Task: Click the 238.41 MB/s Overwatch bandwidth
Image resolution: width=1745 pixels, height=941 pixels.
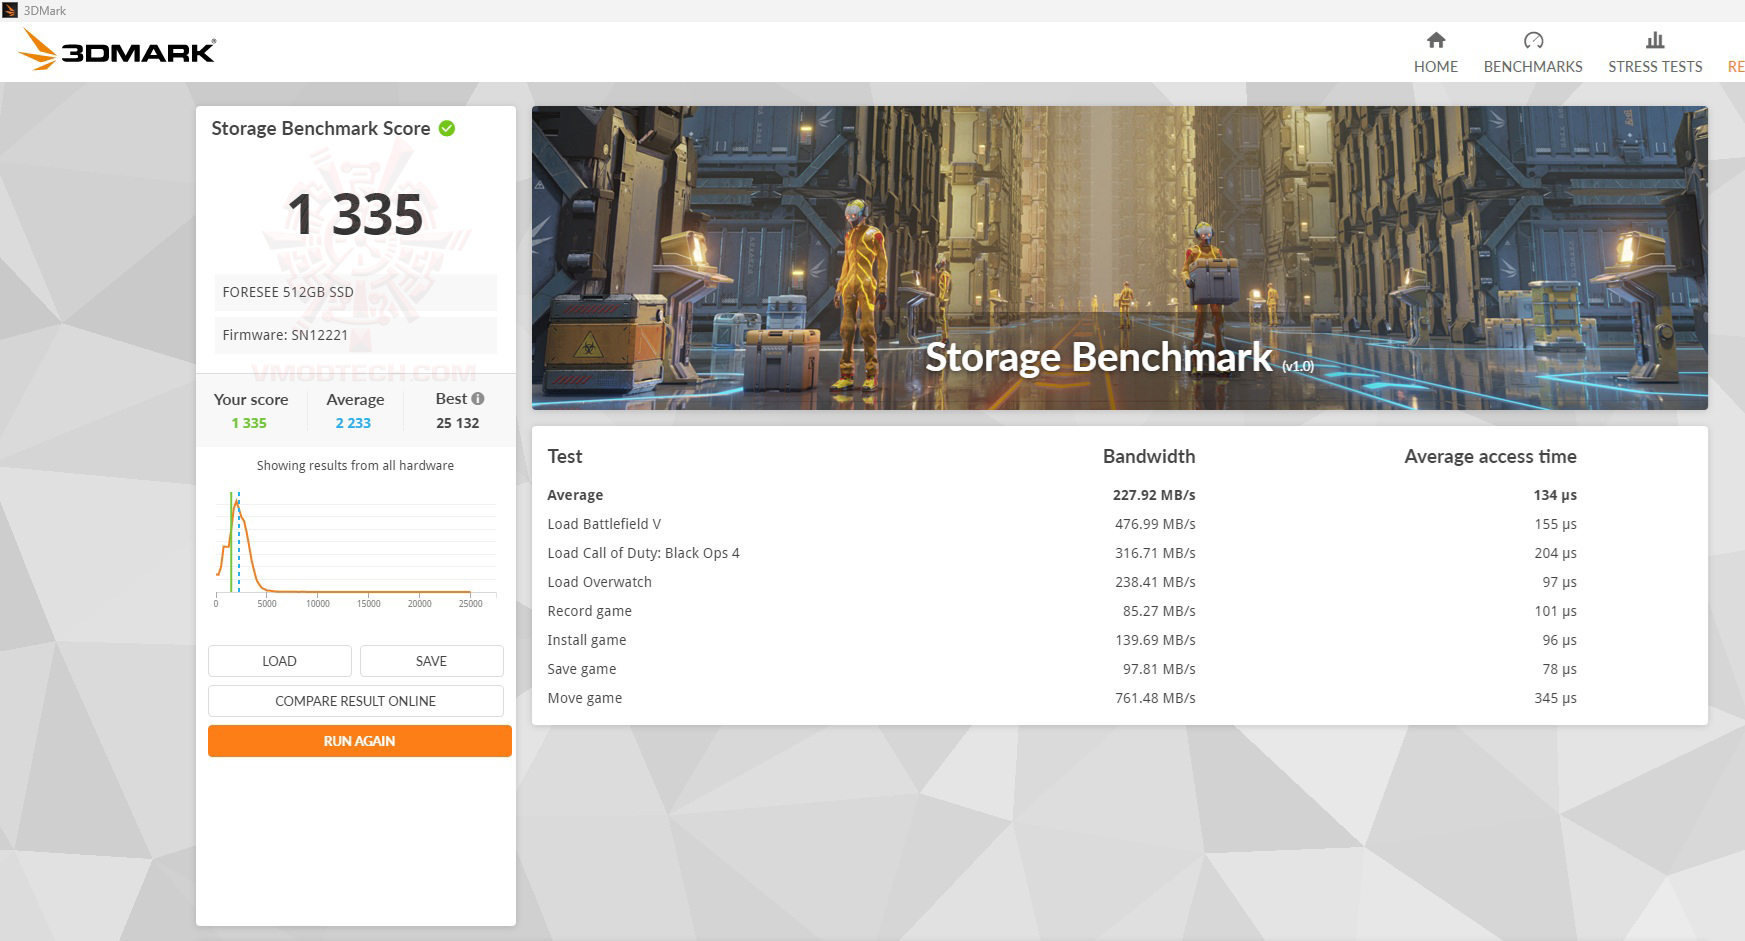Action: click(x=1155, y=582)
